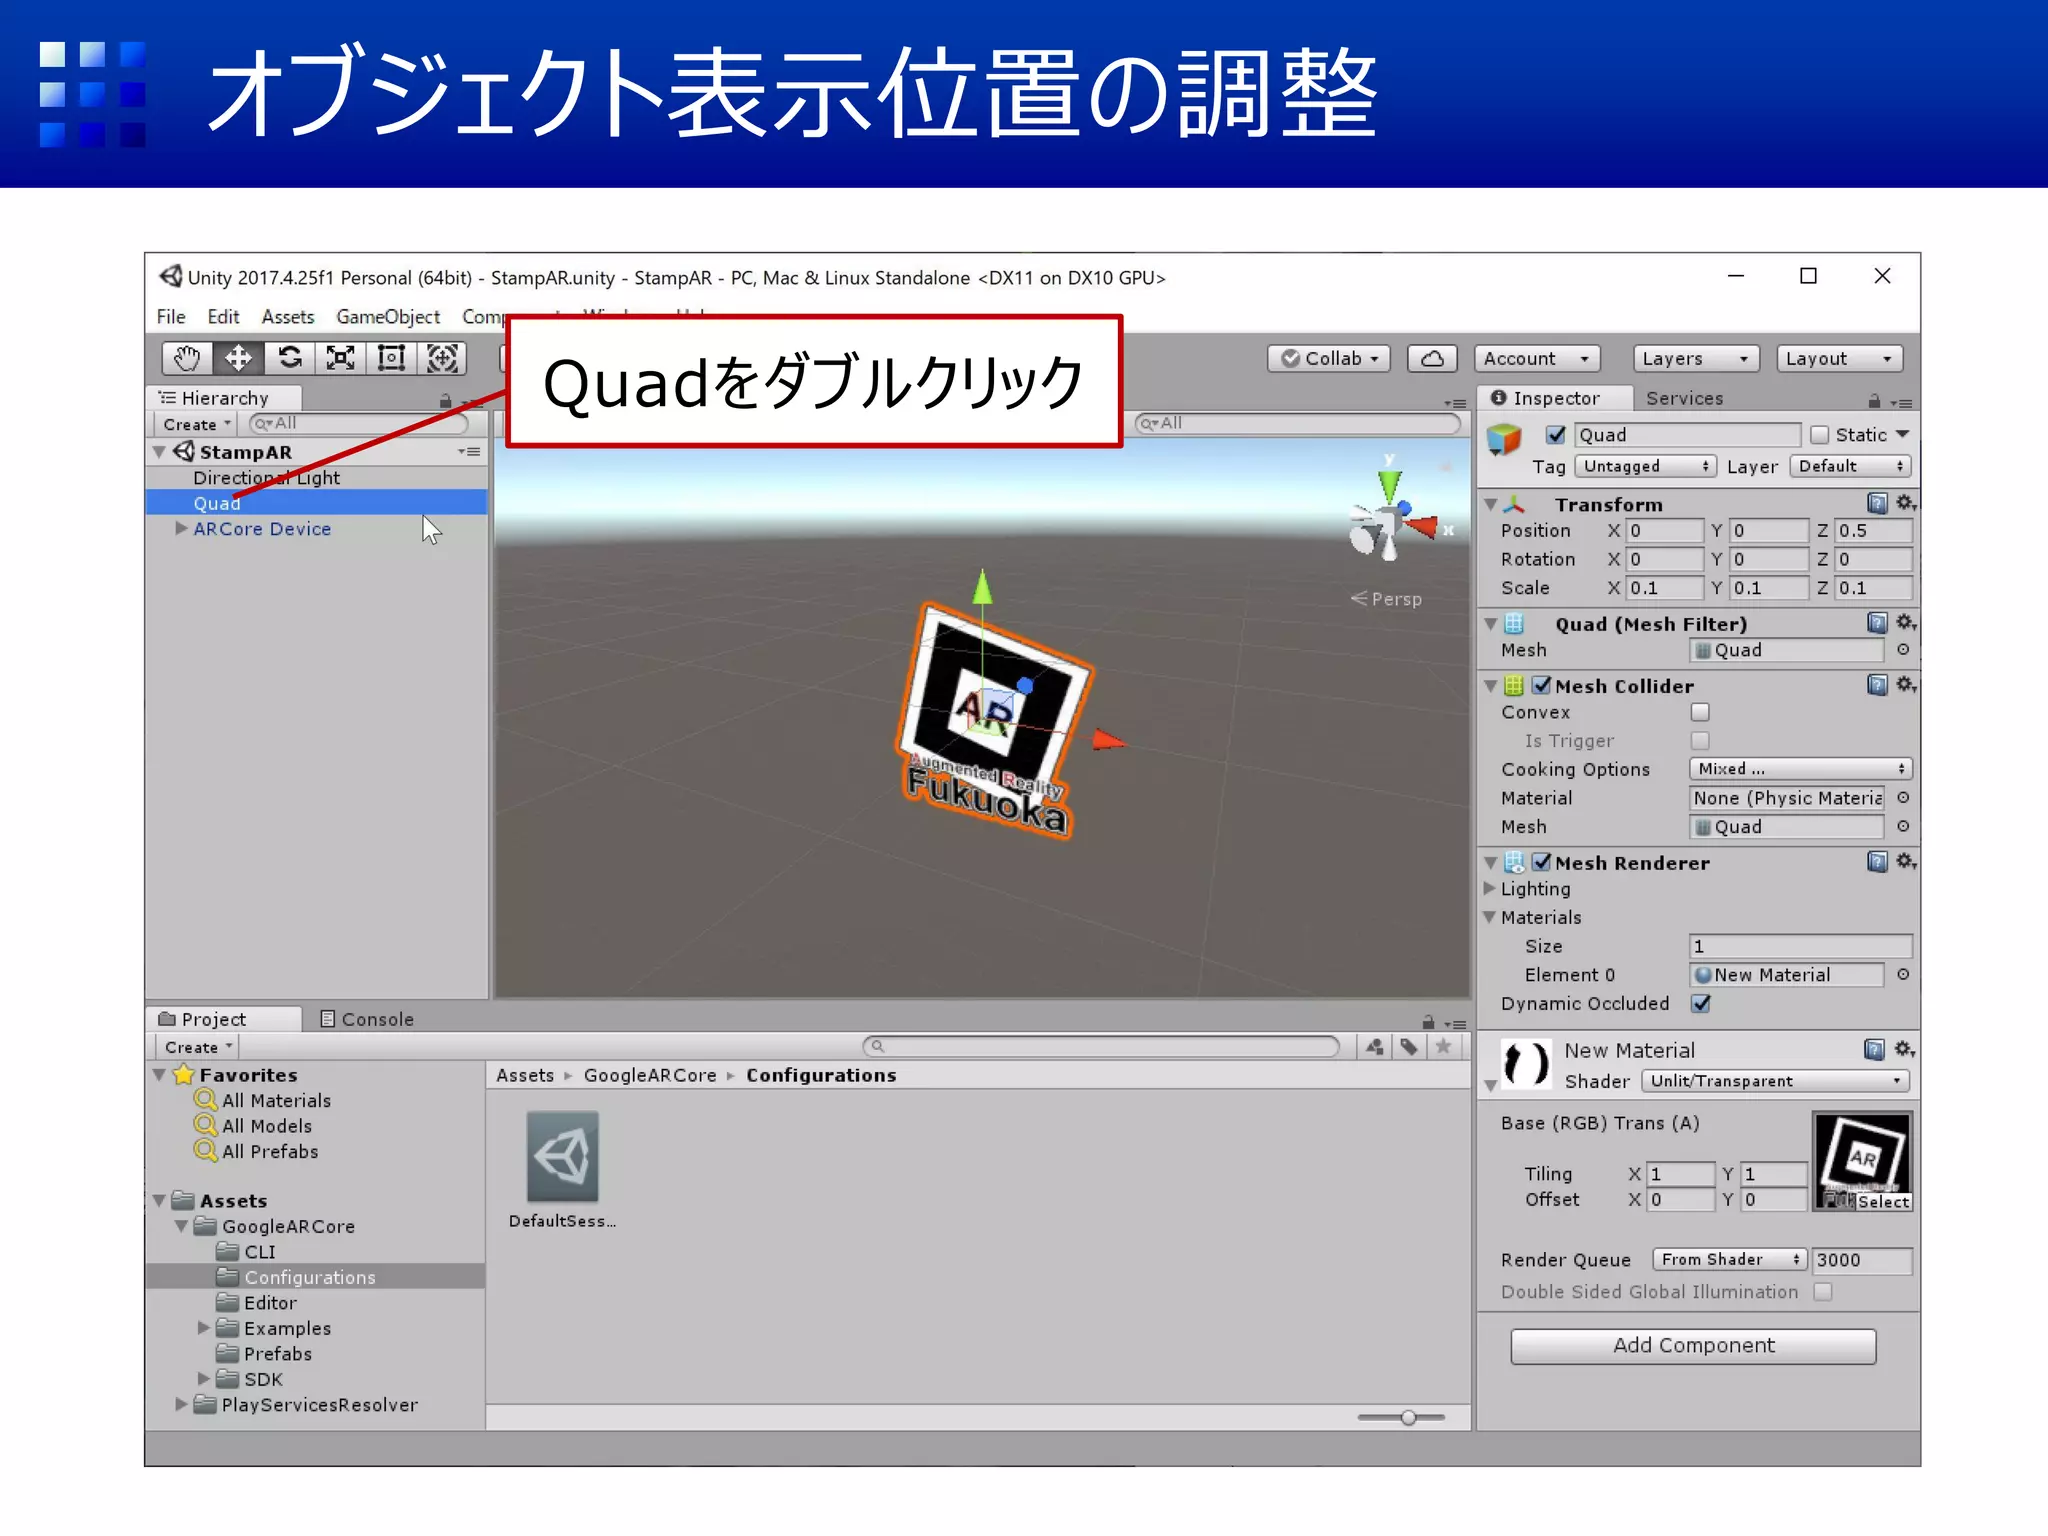Toggle Double Sided Global Illumination checkbox
This screenshot has height=1536, width=2048.
coord(1823,1292)
